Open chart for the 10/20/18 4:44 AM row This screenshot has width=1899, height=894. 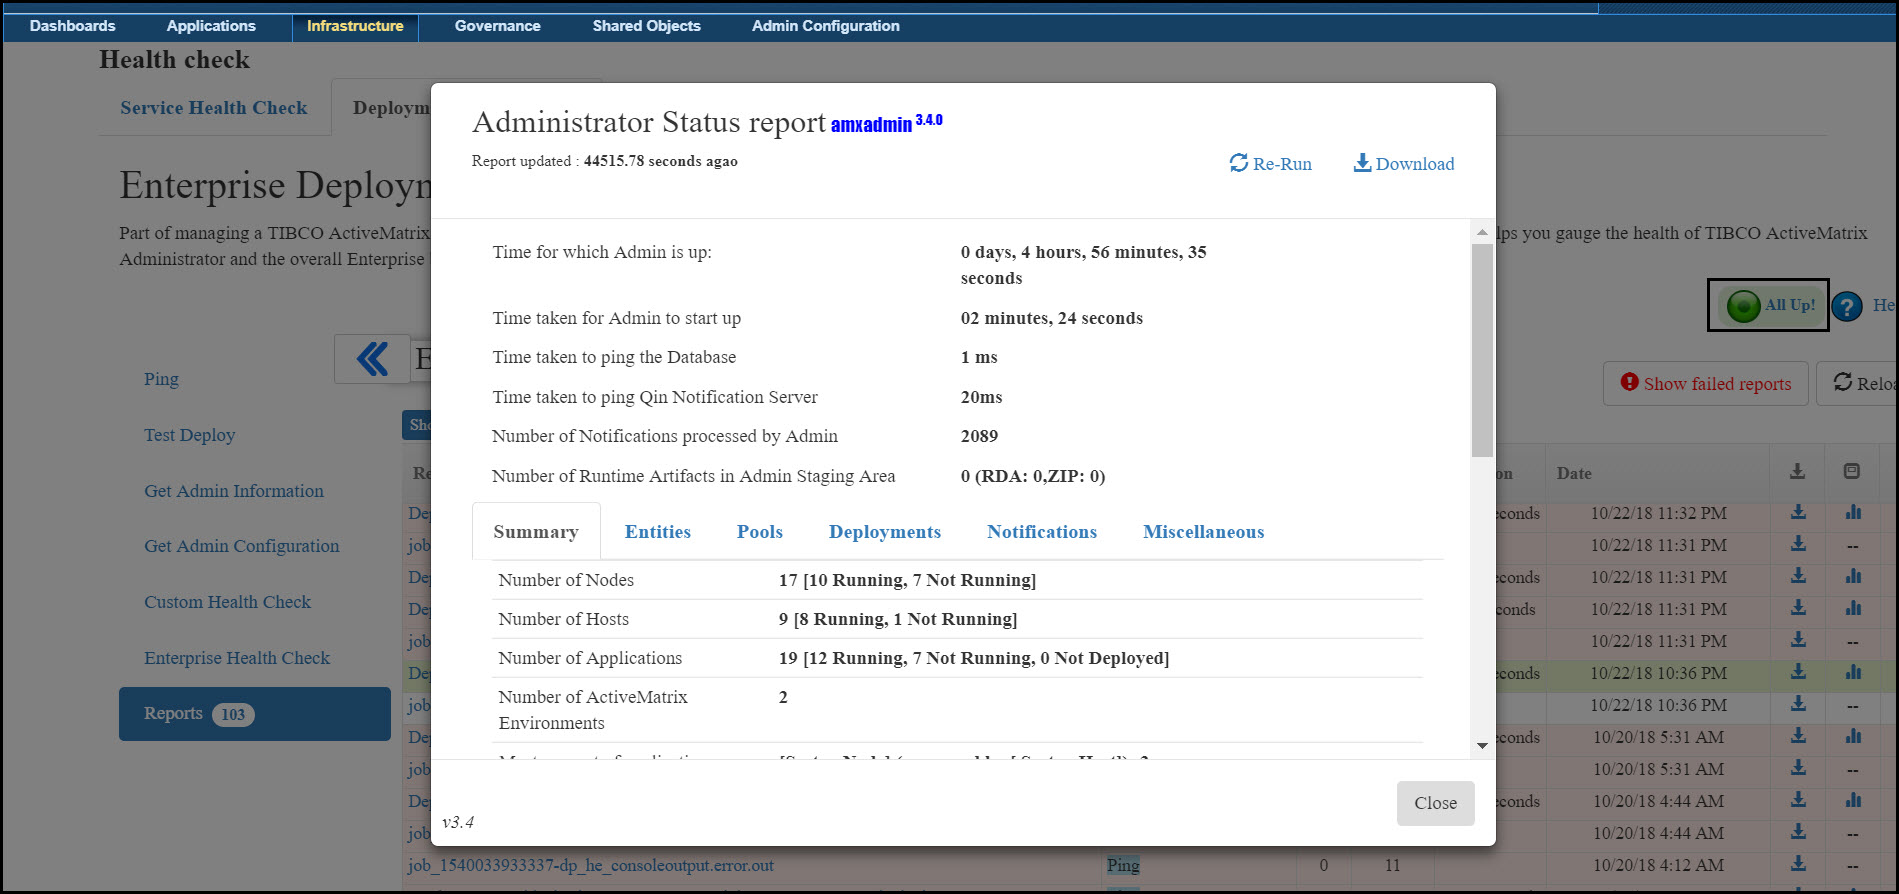click(x=1853, y=800)
